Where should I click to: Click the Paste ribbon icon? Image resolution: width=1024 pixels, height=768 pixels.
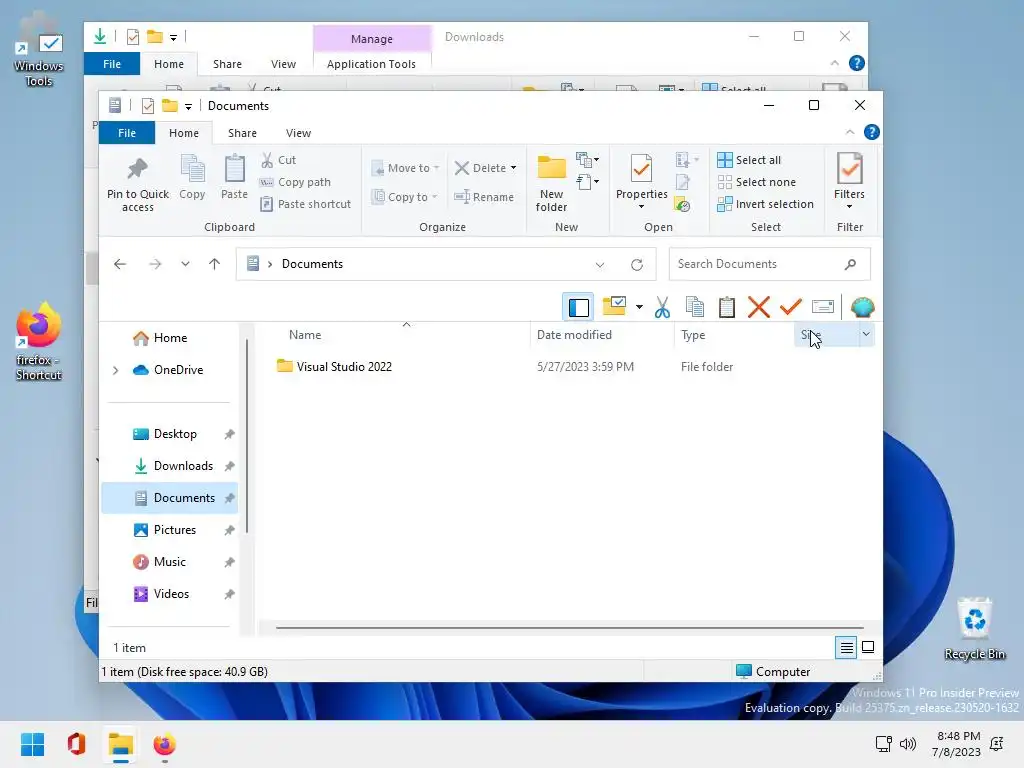(234, 170)
